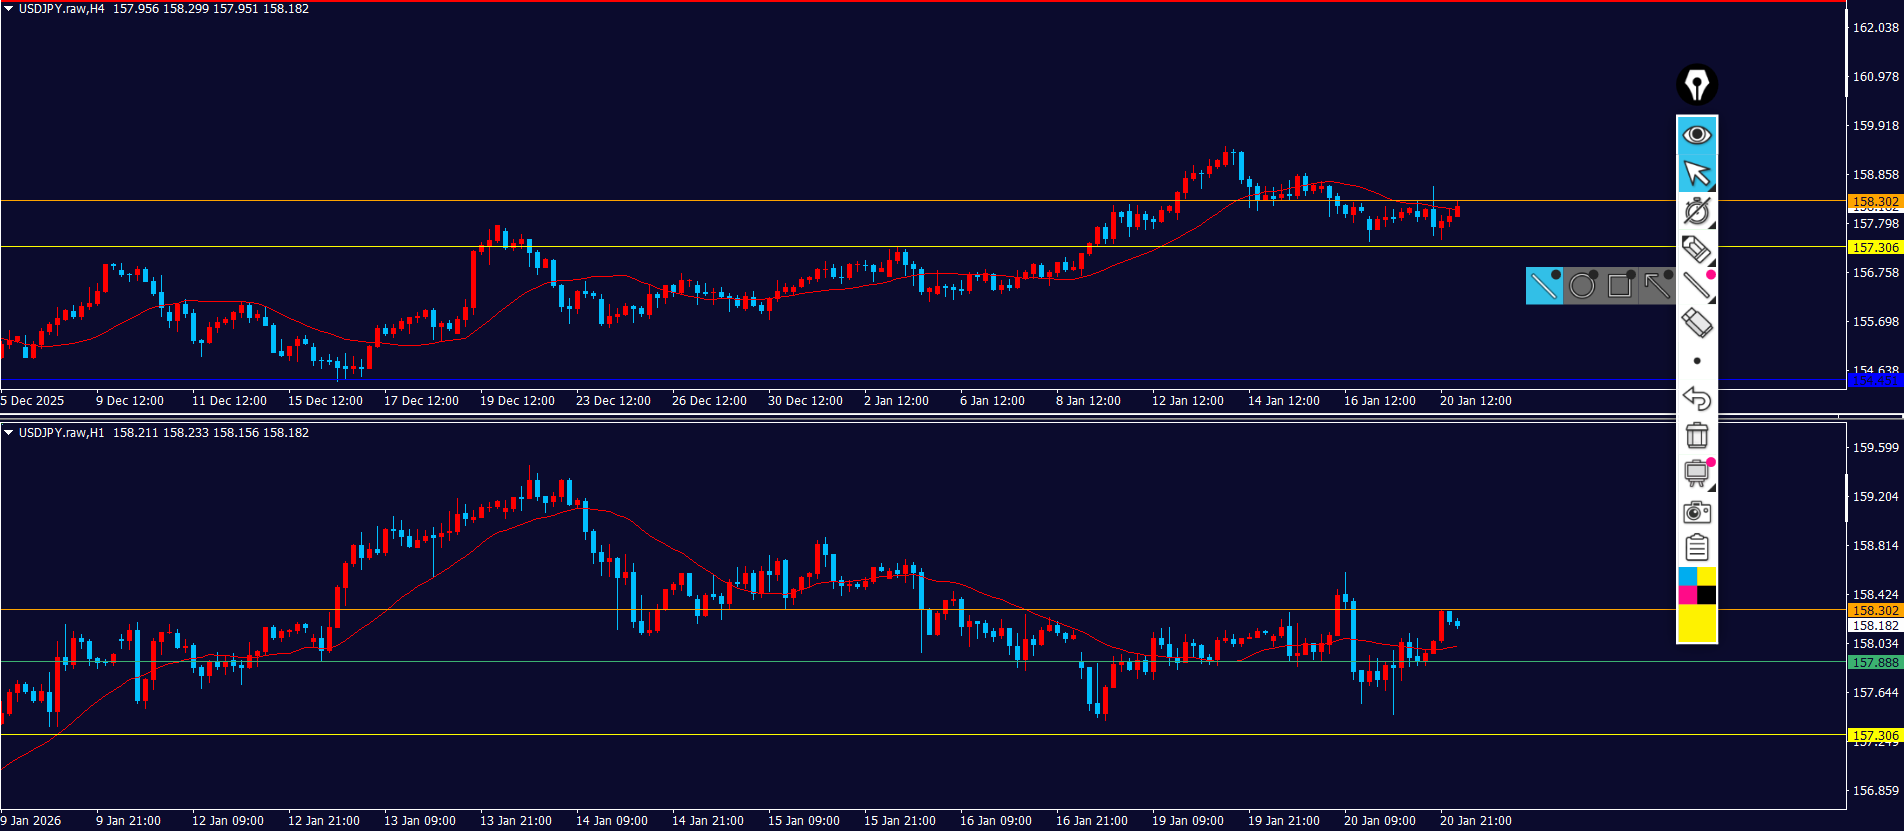
Task: Choose the circle shape option
Action: [1582, 286]
